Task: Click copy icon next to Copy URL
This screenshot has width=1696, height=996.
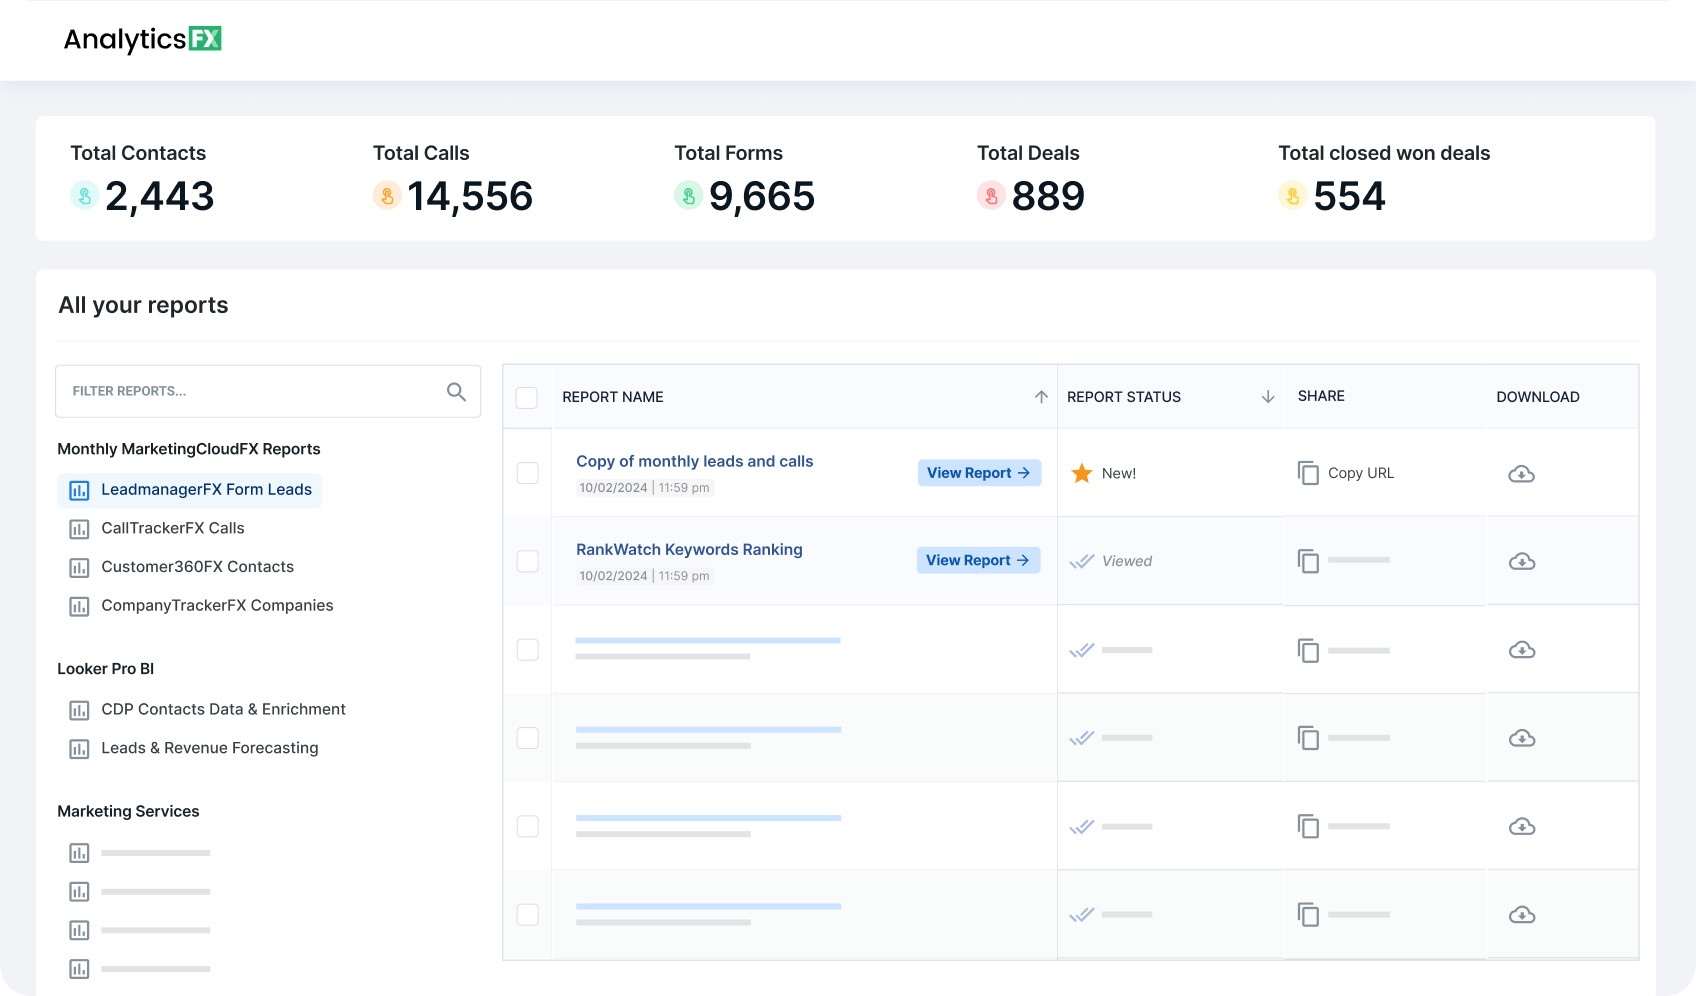Action: [1308, 473]
